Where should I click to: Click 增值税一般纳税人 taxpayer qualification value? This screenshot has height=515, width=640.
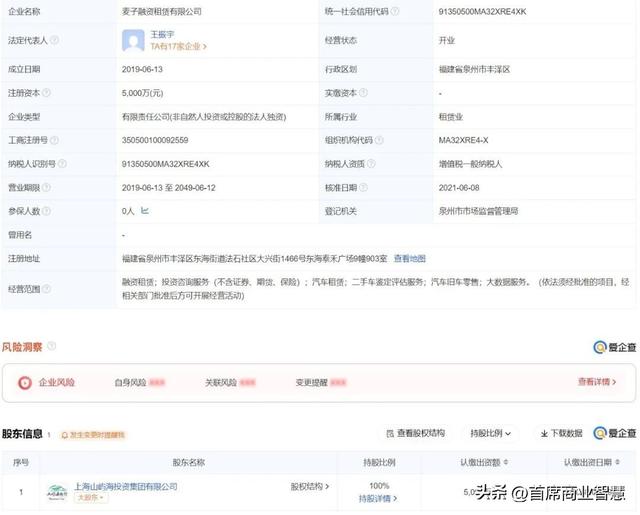pyautogui.click(x=470, y=164)
